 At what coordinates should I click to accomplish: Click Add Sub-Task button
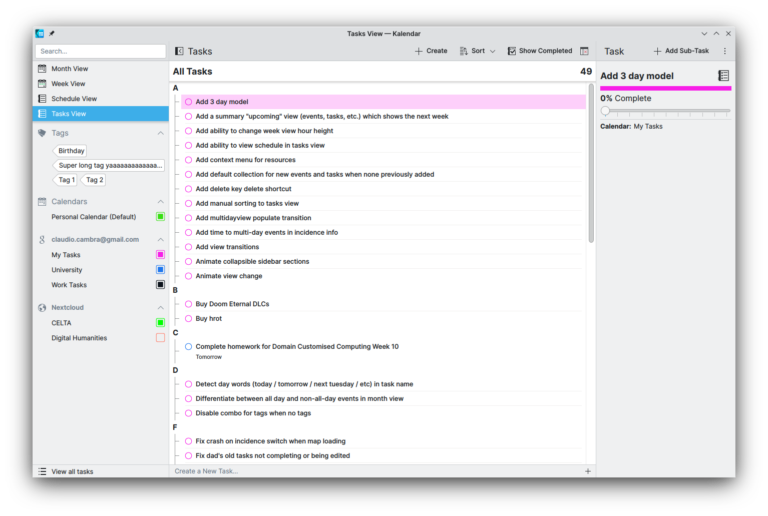680,51
